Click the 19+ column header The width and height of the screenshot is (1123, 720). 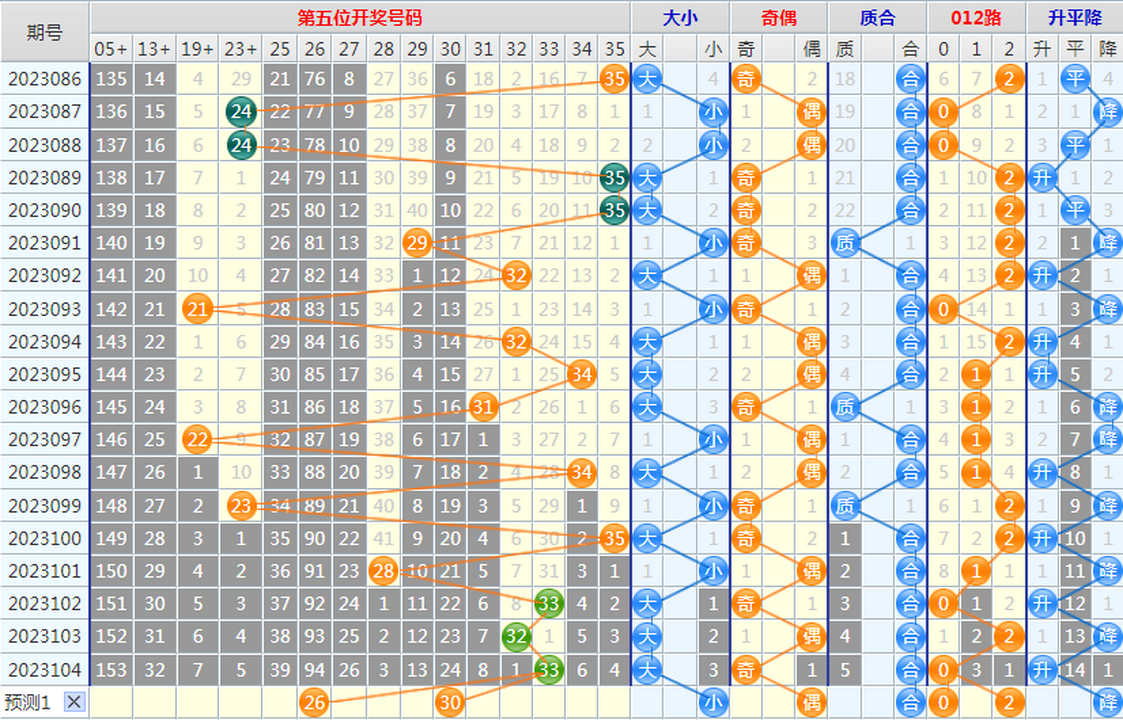click(198, 49)
